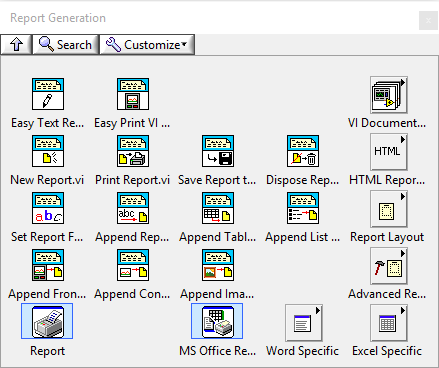
Task: Select the Easy Print VI icon
Action: [x=133, y=94]
